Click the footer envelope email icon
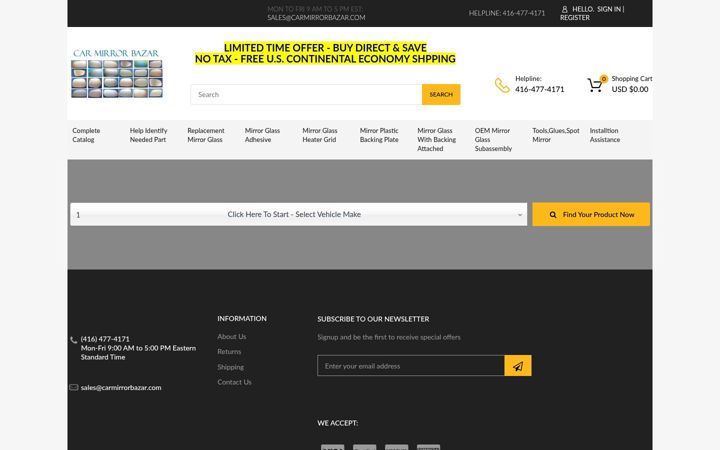 pyautogui.click(x=73, y=388)
